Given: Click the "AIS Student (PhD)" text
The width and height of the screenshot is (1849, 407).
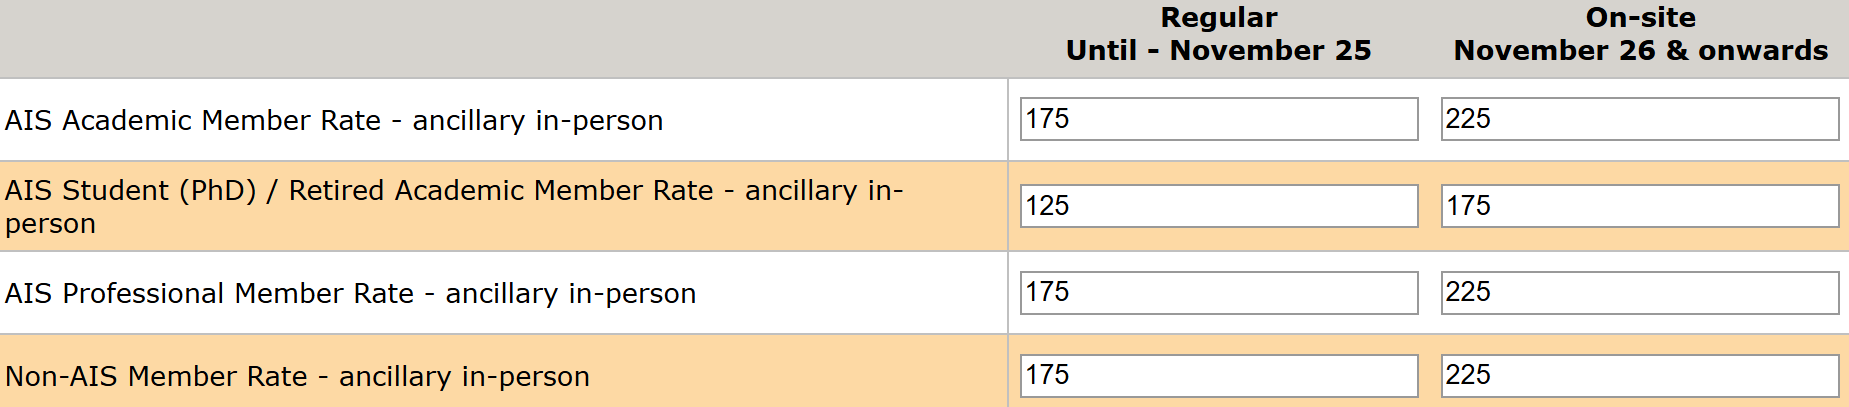Looking at the screenshot, I should pos(130,191).
